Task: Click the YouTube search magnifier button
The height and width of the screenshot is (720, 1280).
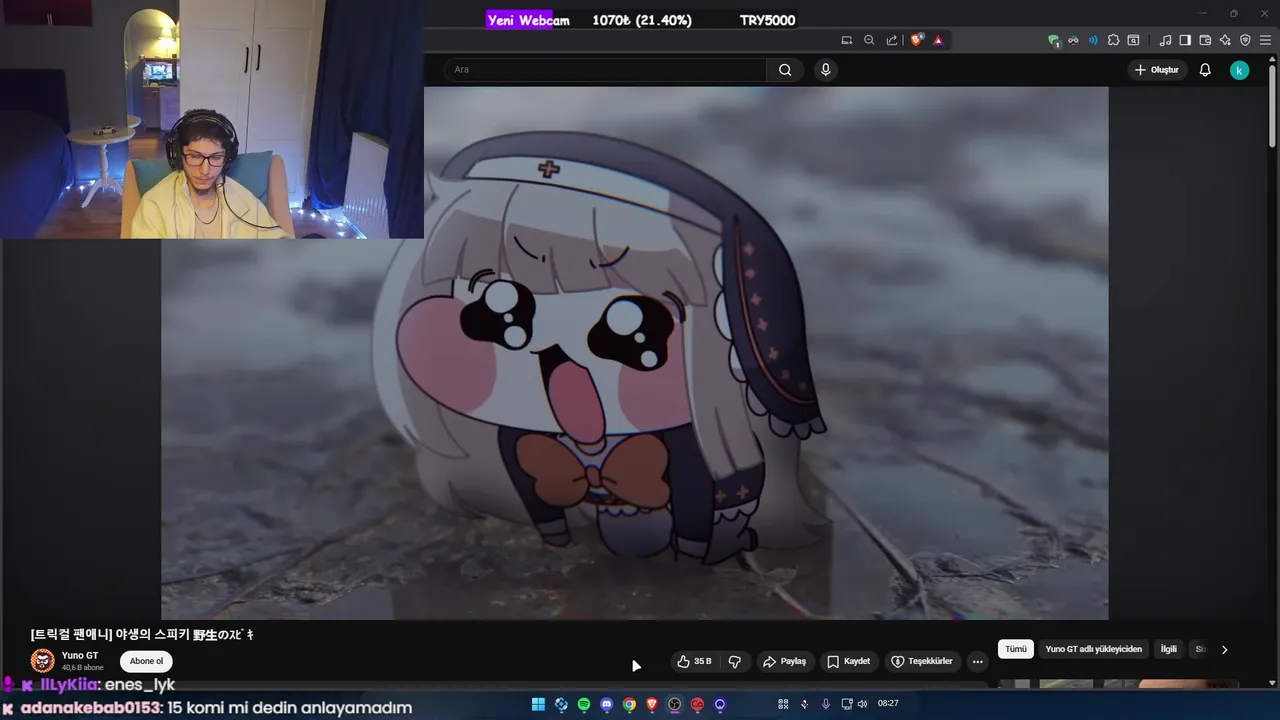Action: tap(785, 70)
